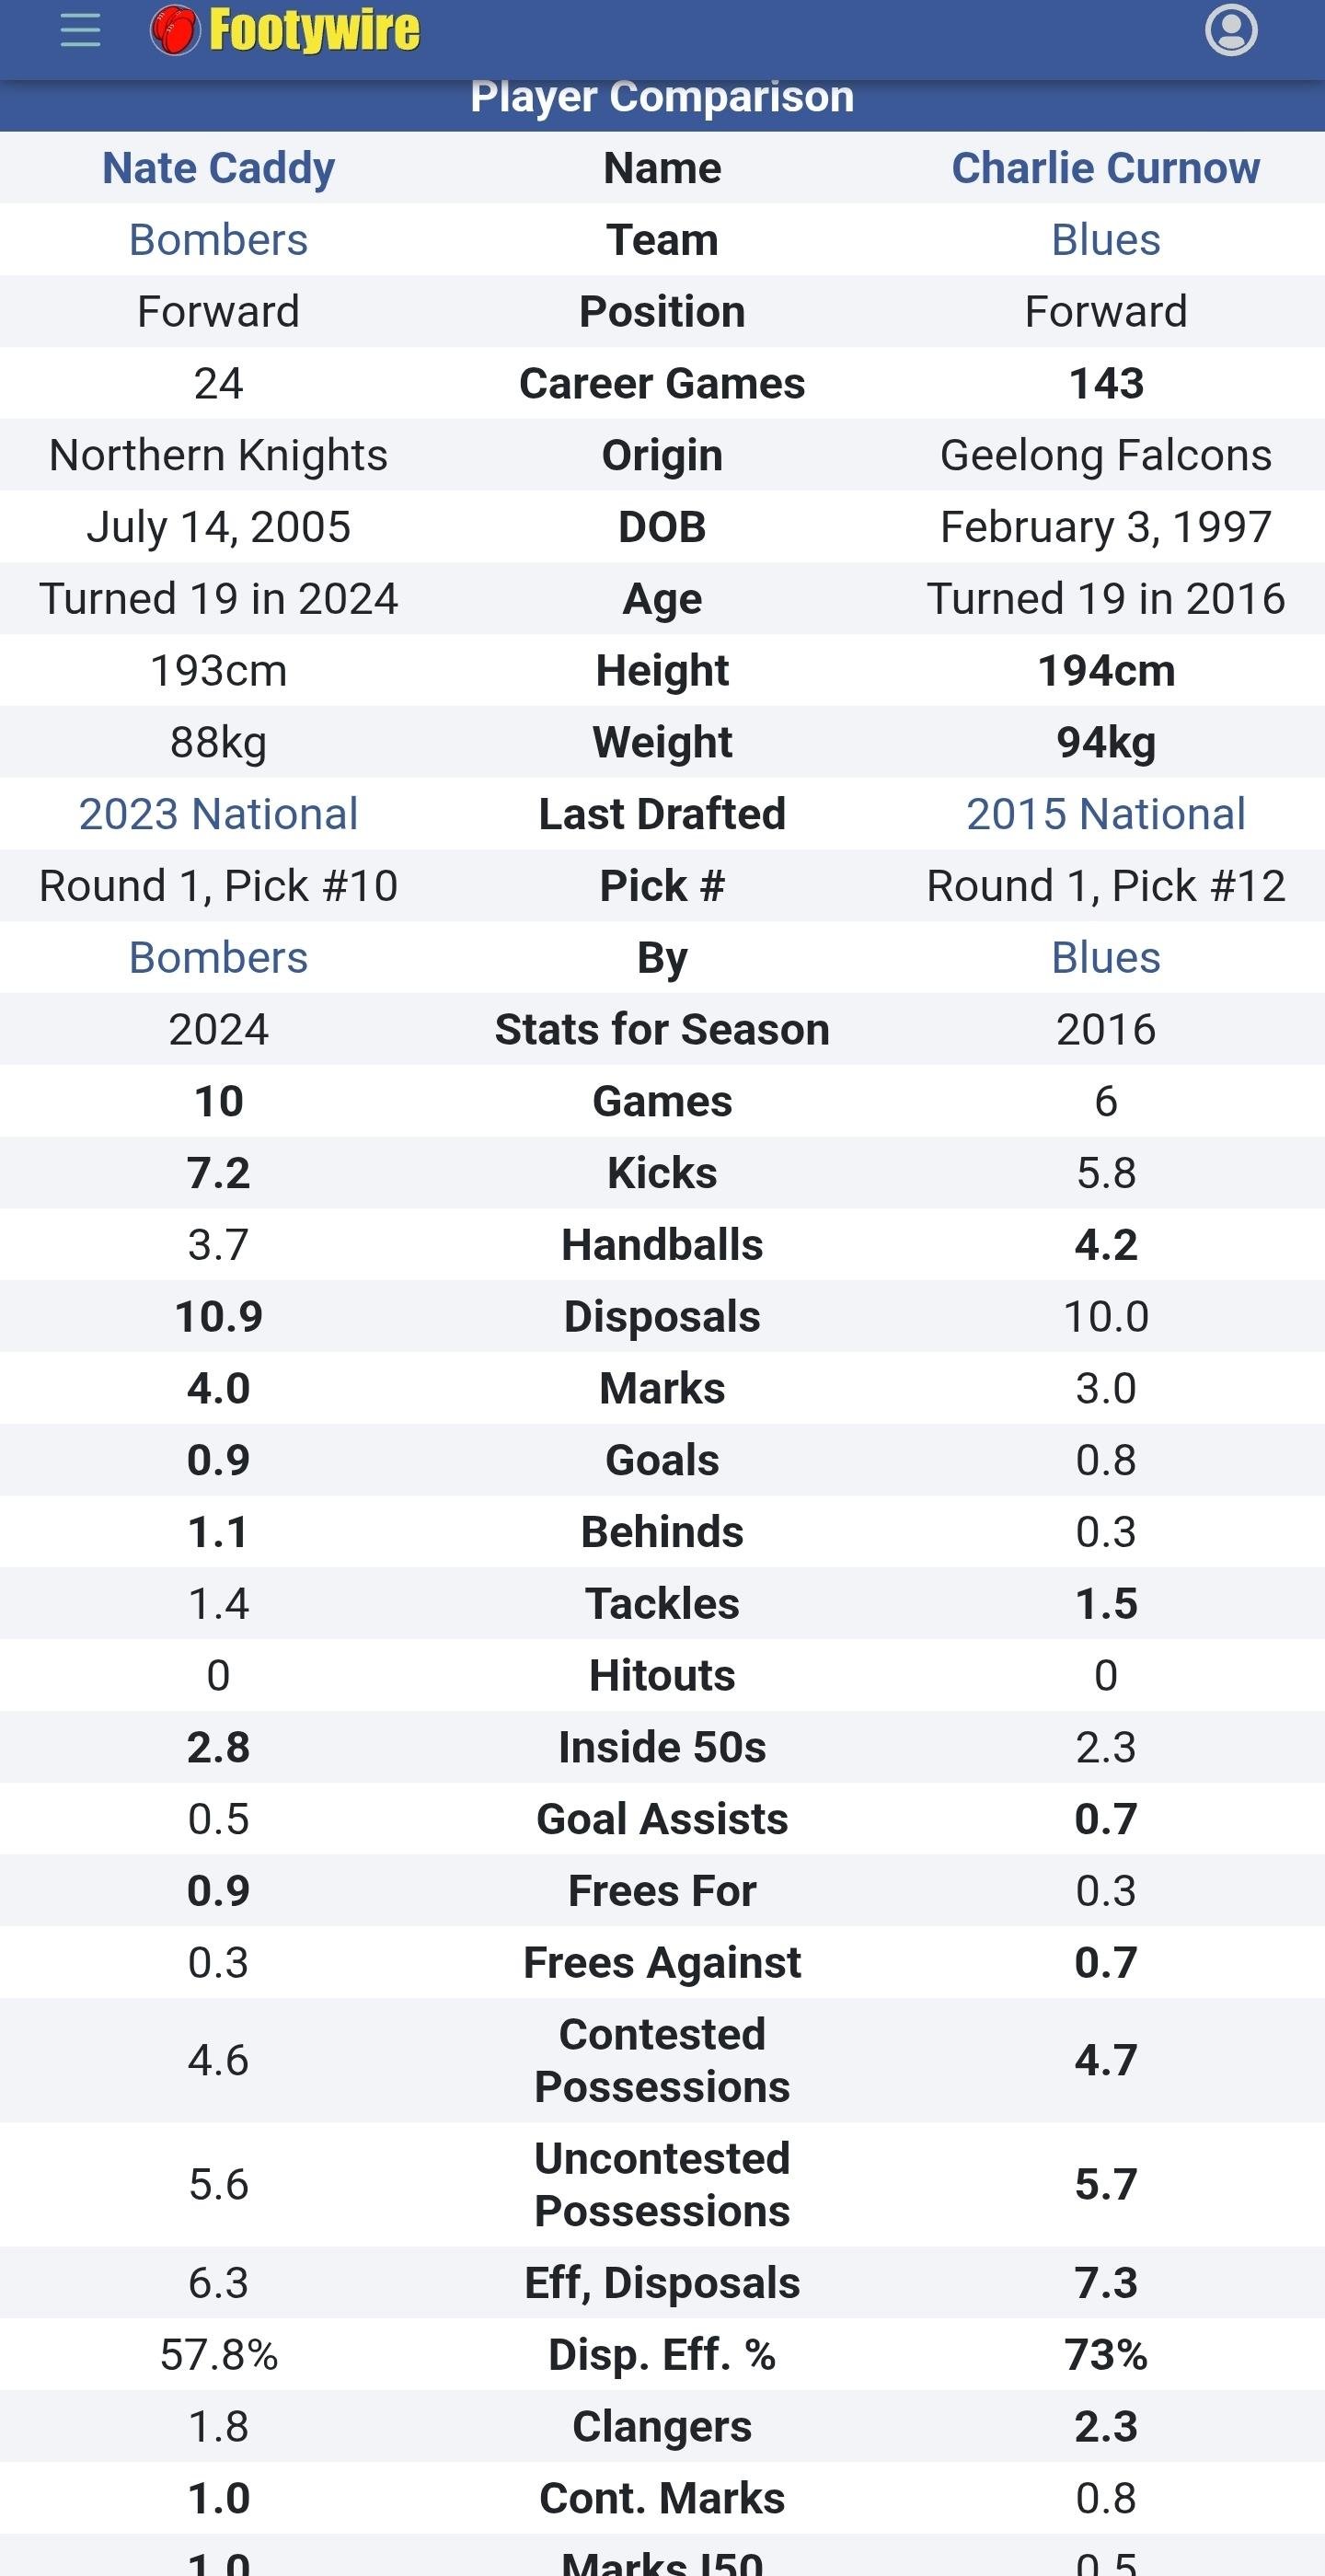
Task: Tap the red football logo icon
Action: point(175,30)
